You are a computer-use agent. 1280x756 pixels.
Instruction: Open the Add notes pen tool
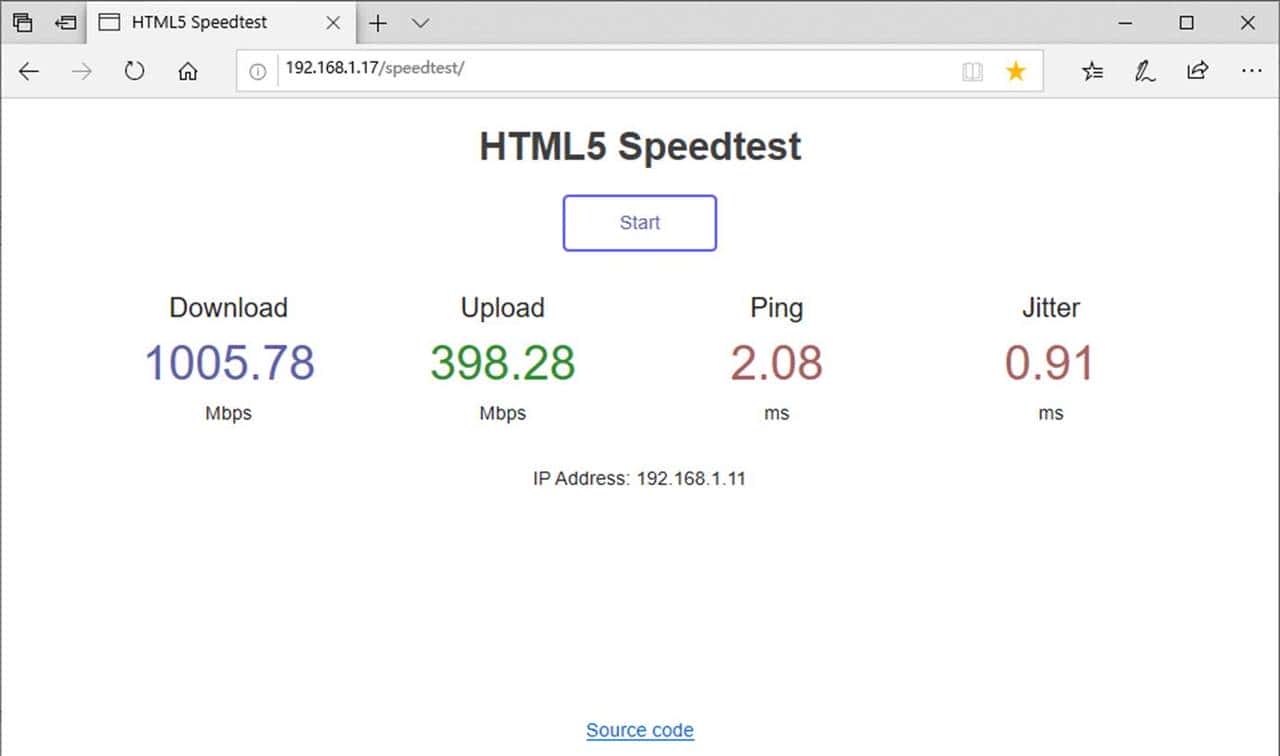(1145, 71)
